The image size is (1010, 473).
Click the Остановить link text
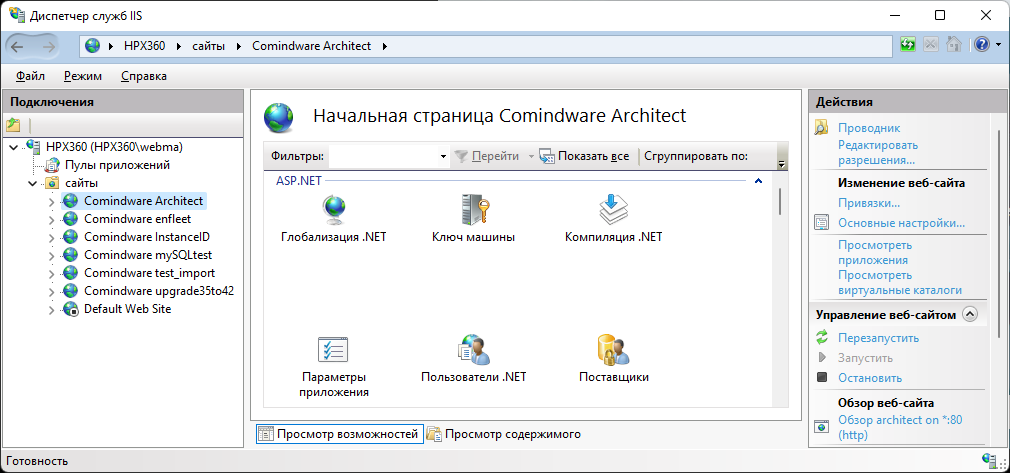[x=870, y=378]
